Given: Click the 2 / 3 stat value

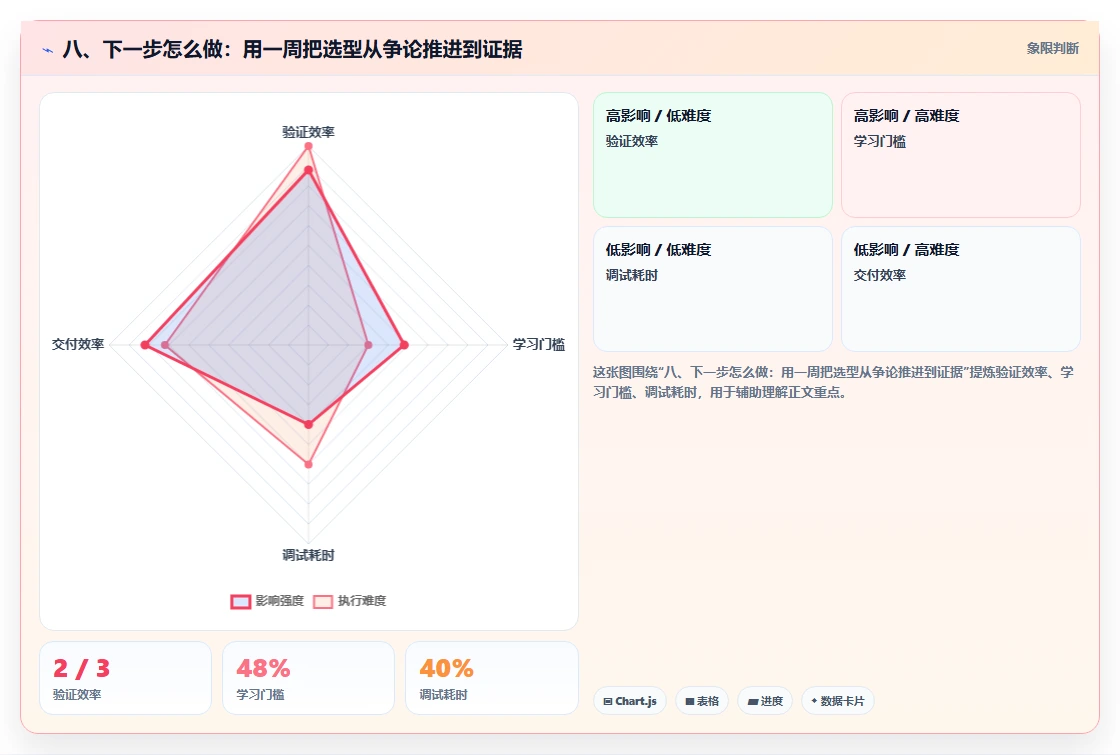Looking at the screenshot, I should tap(81, 669).
